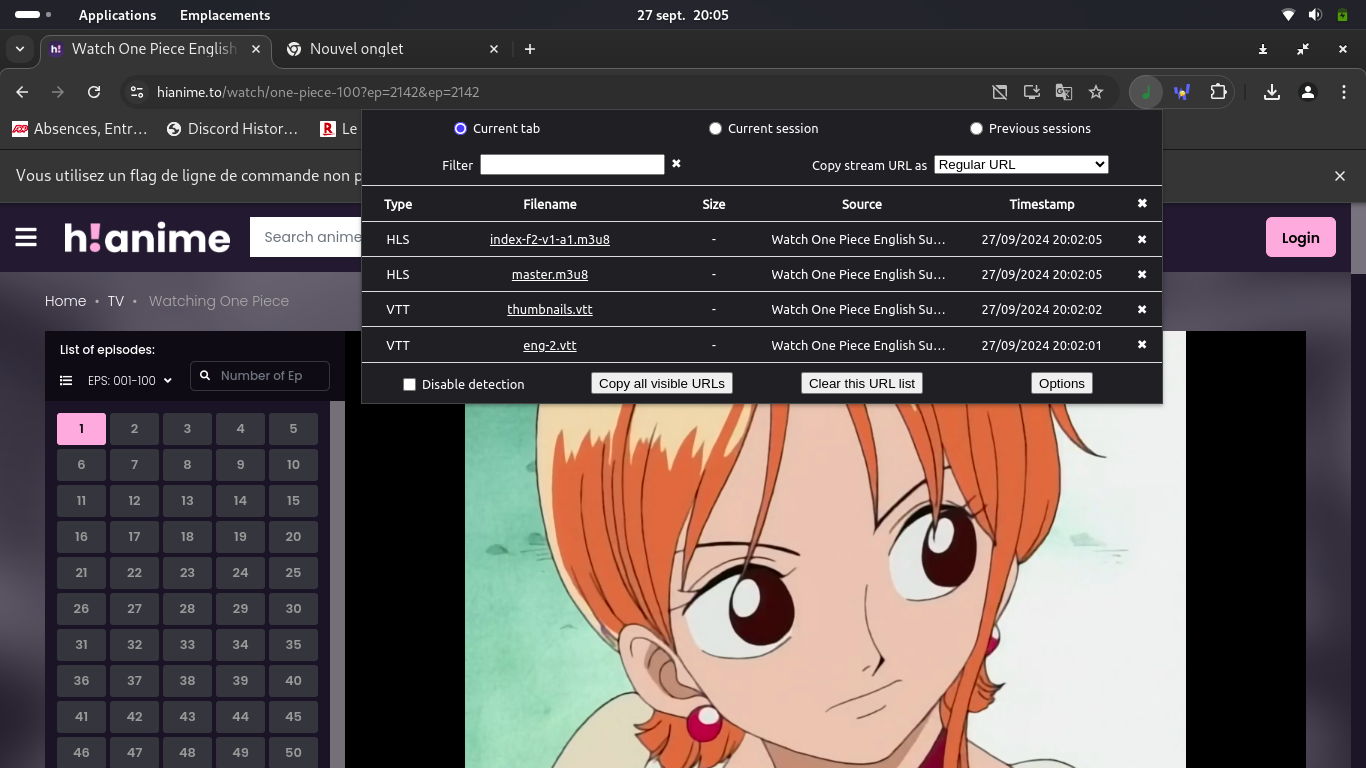Screen dimensions: 1366x768
Task: Click the translate page icon
Action: (1064, 92)
